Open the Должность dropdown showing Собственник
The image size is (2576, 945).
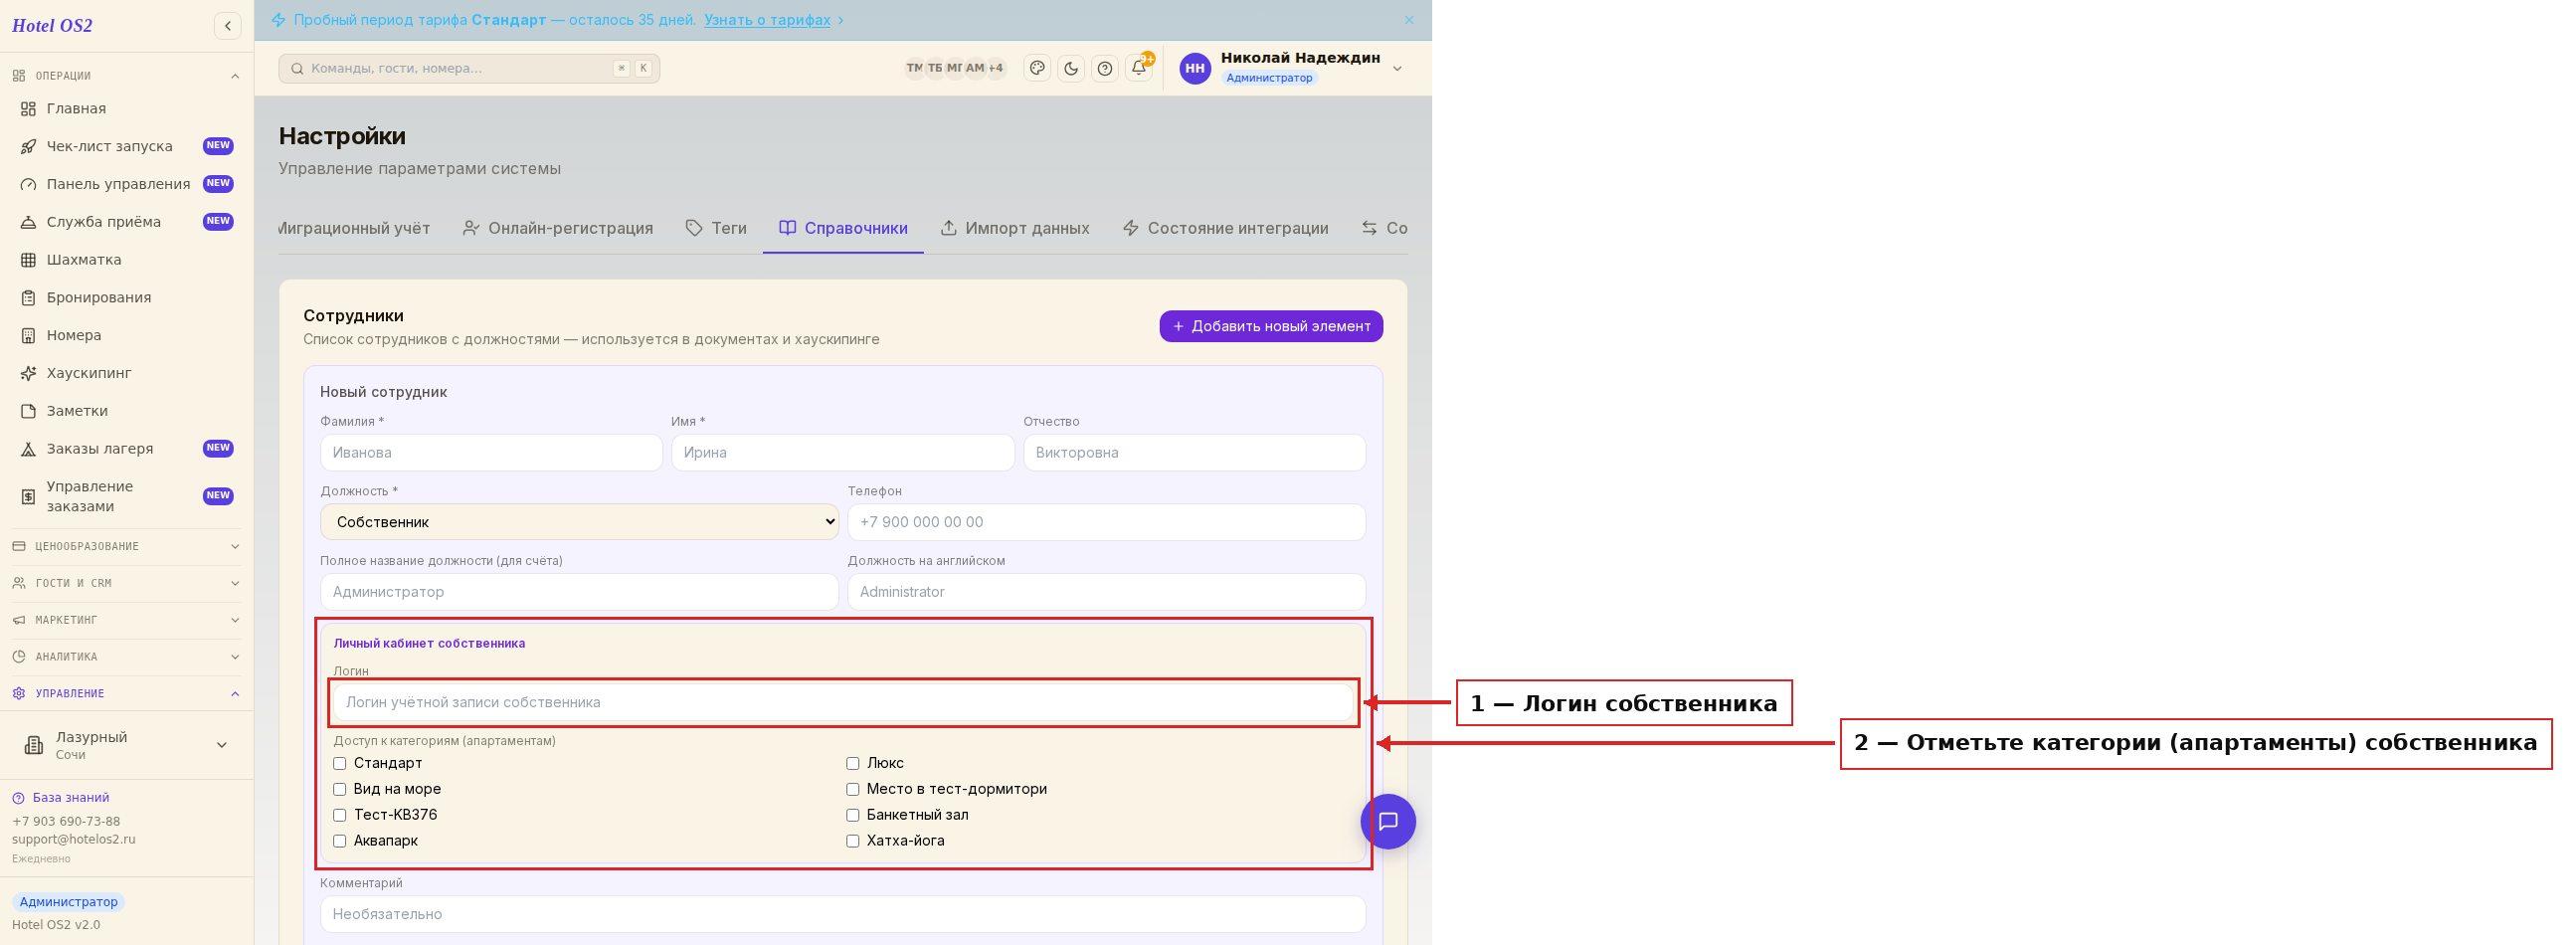(x=579, y=522)
